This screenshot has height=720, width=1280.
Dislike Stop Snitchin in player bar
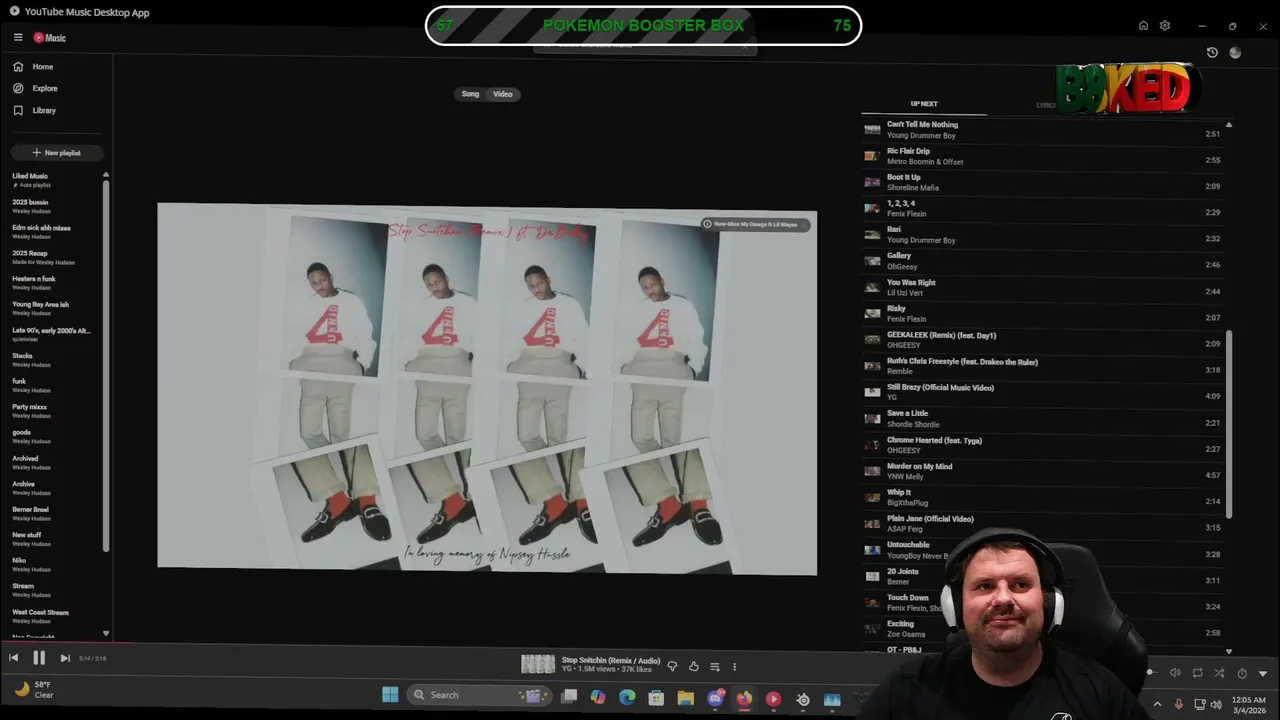coord(672,666)
